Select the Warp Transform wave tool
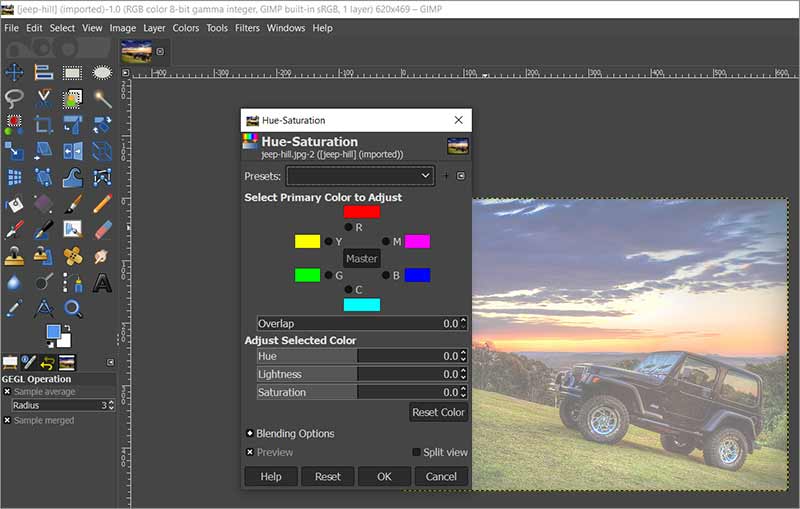The image size is (800, 509). coord(72,177)
